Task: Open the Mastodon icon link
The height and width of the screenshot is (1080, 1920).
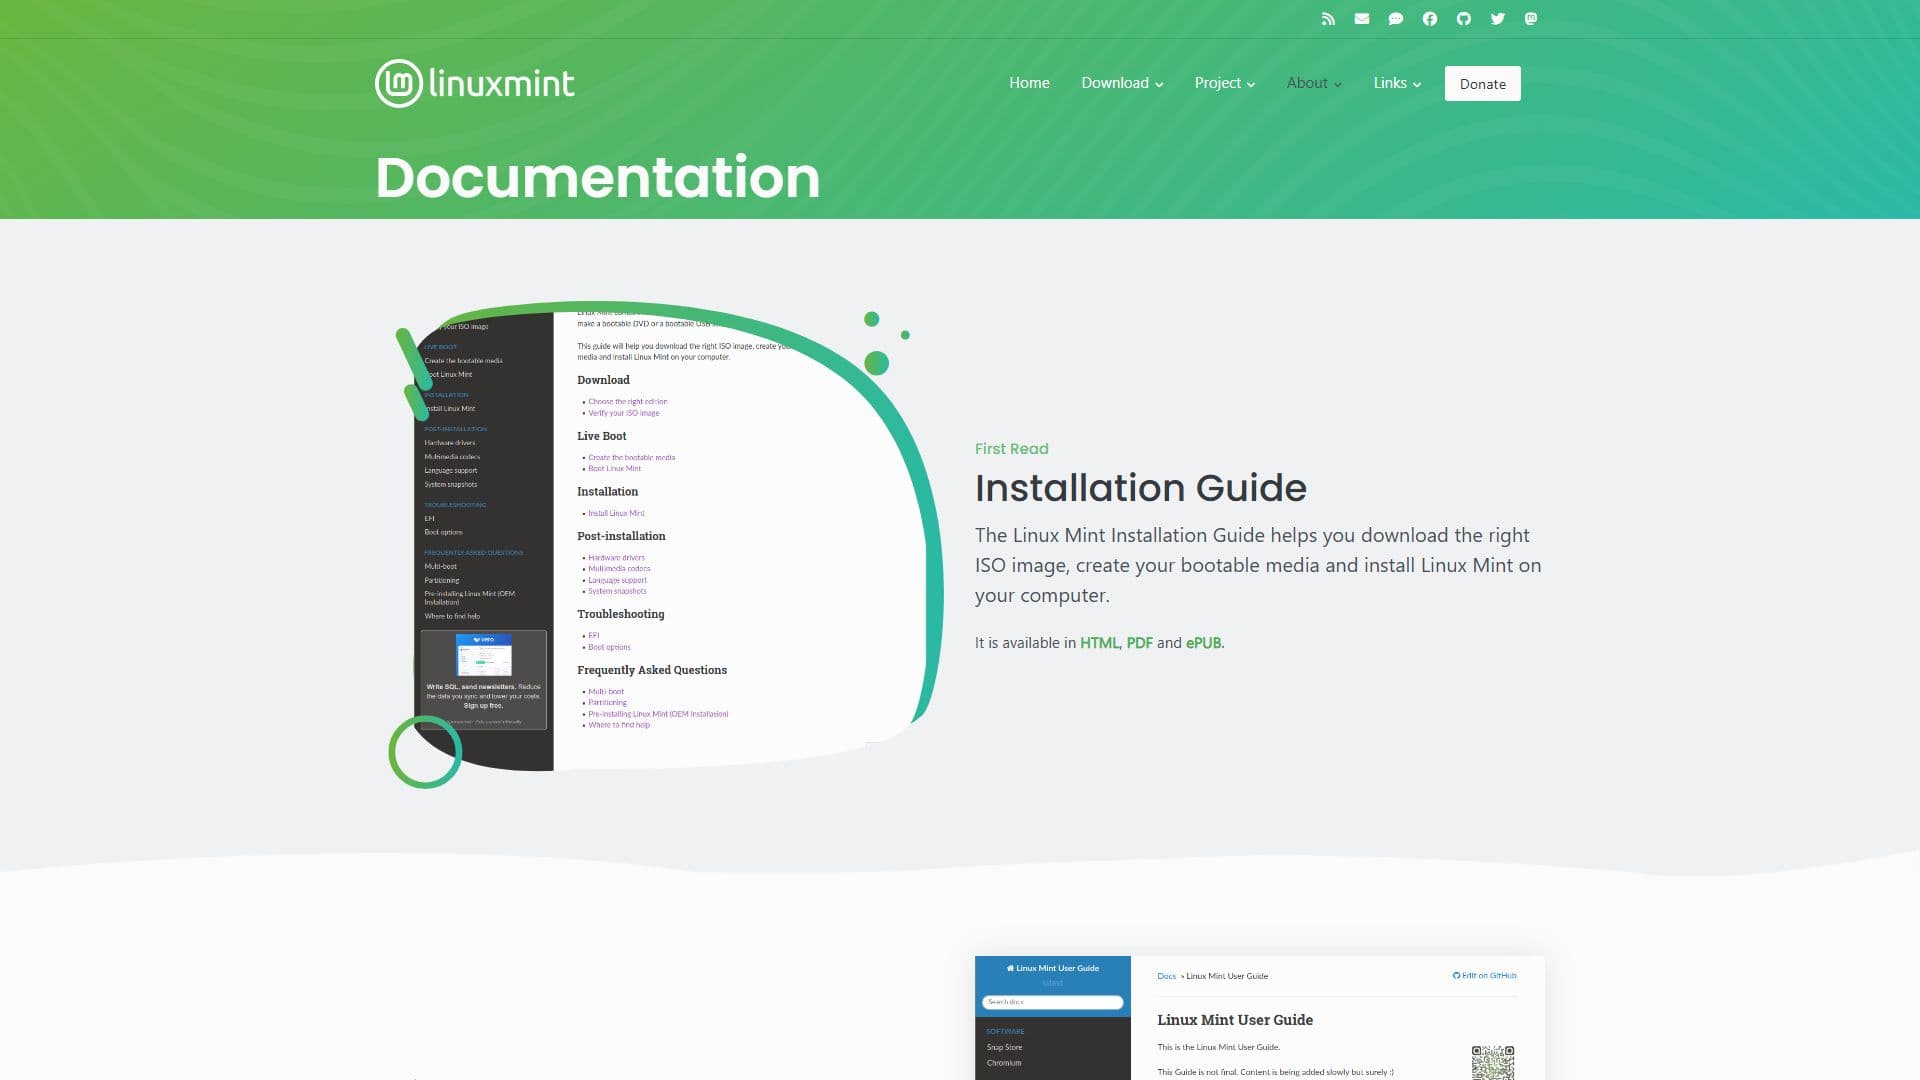Action: [x=1531, y=19]
